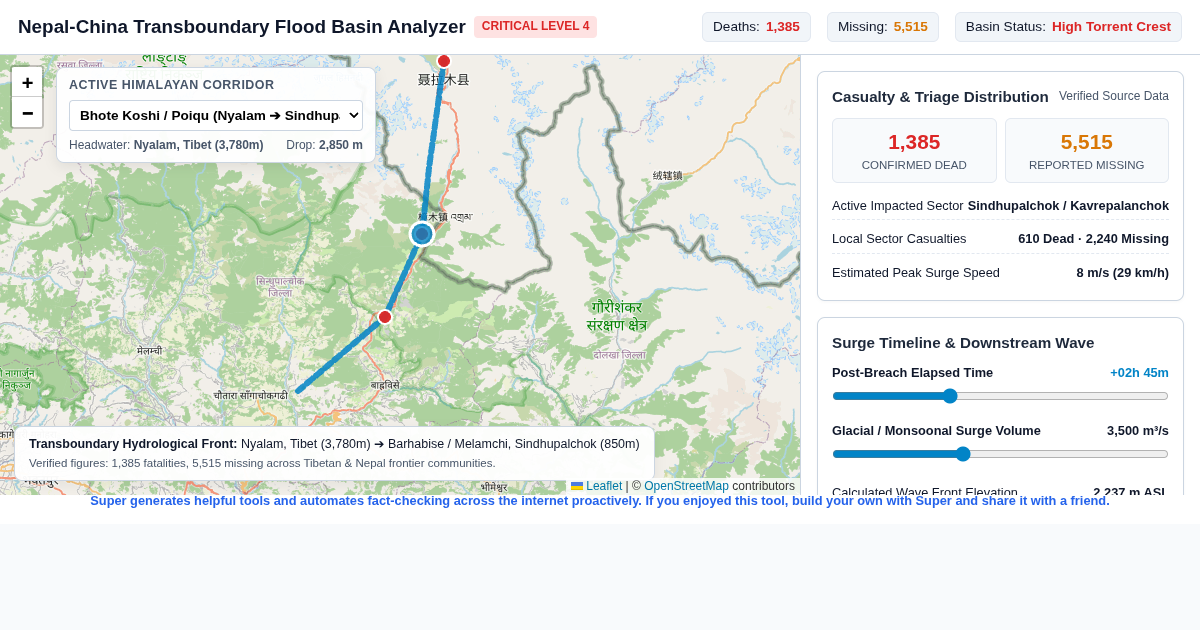Click the Verified Source Data label
Image resolution: width=1200 pixels, height=630 pixels.
coord(1114,96)
